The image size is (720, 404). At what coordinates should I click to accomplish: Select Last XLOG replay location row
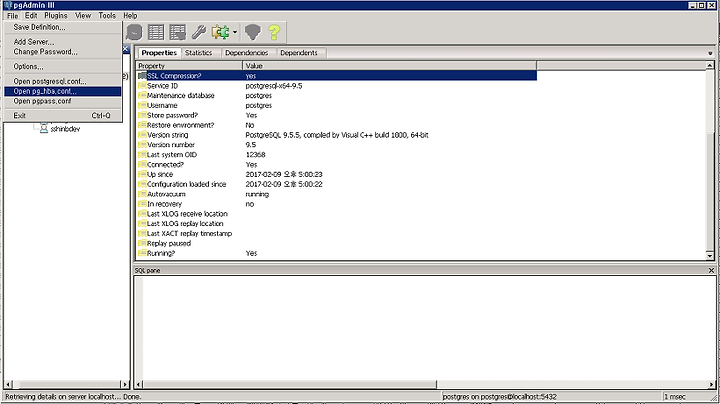tap(337, 224)
